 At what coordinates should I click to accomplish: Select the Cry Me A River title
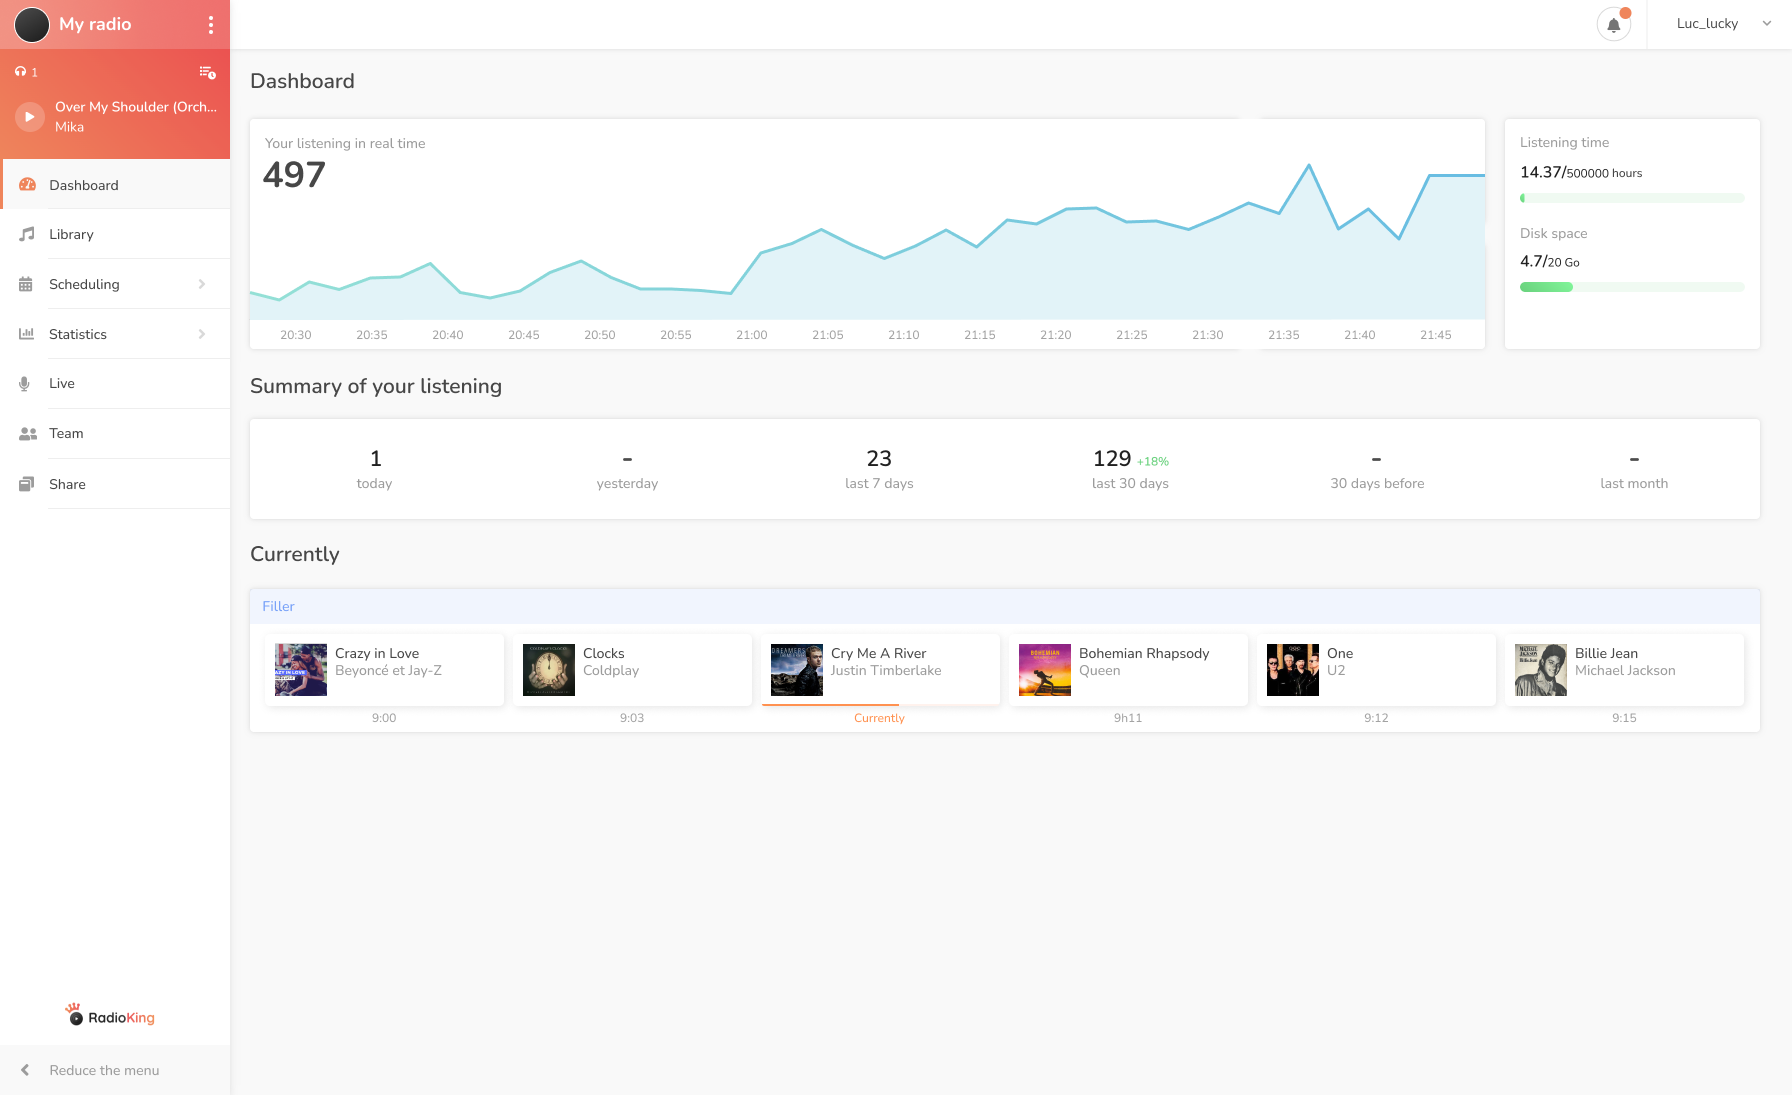[879, 653]
